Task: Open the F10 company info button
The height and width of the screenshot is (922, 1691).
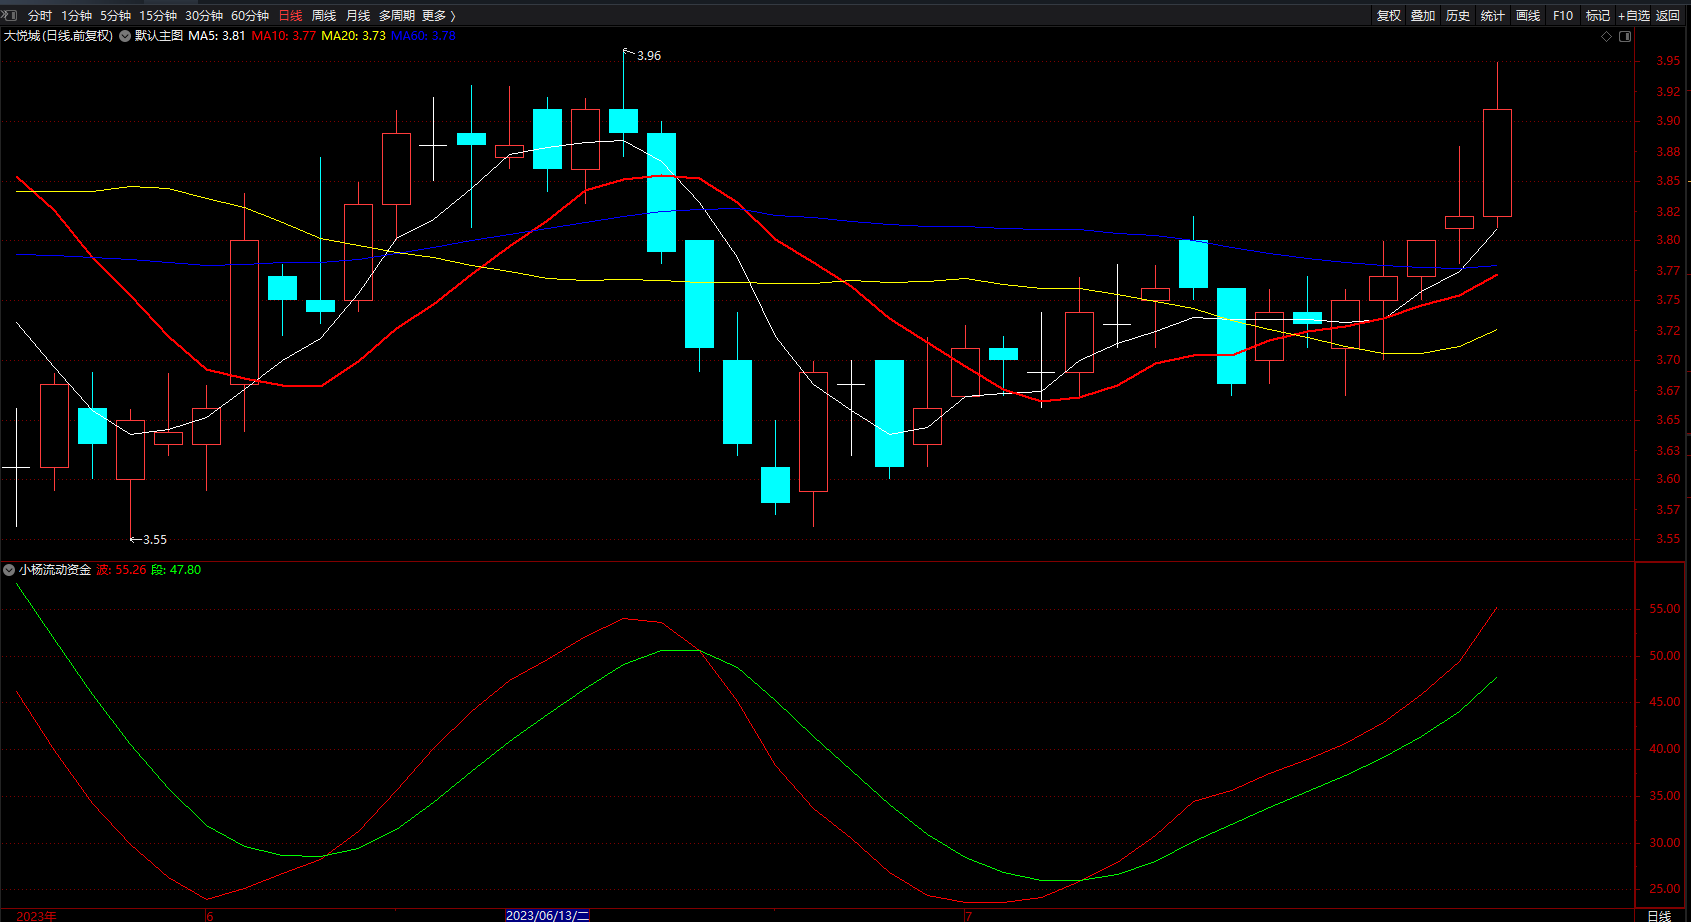Action: click(x=1563, y=16)
